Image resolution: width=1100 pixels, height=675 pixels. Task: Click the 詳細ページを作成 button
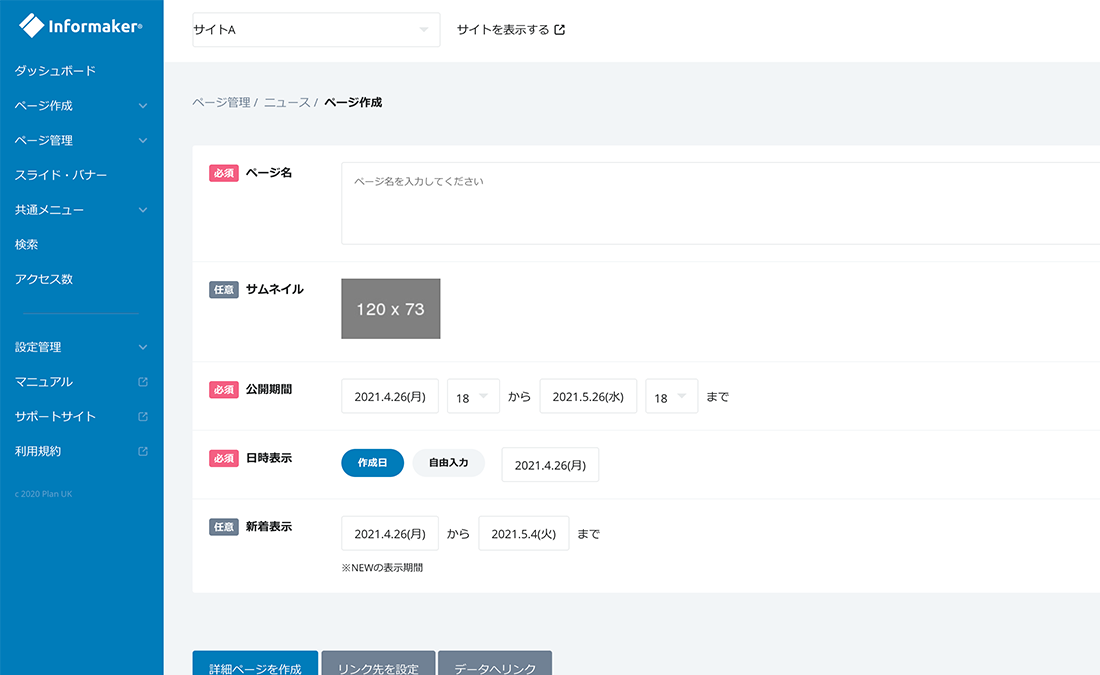coord(255,667)
